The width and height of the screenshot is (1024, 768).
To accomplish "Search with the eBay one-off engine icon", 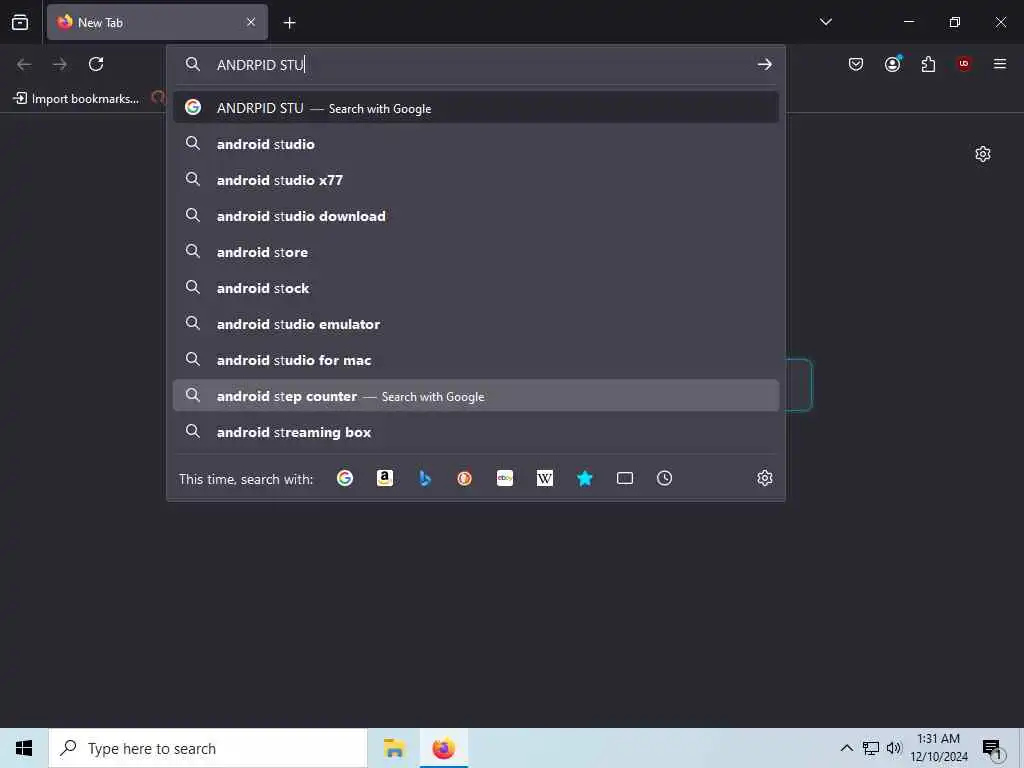I will [505, 478].
